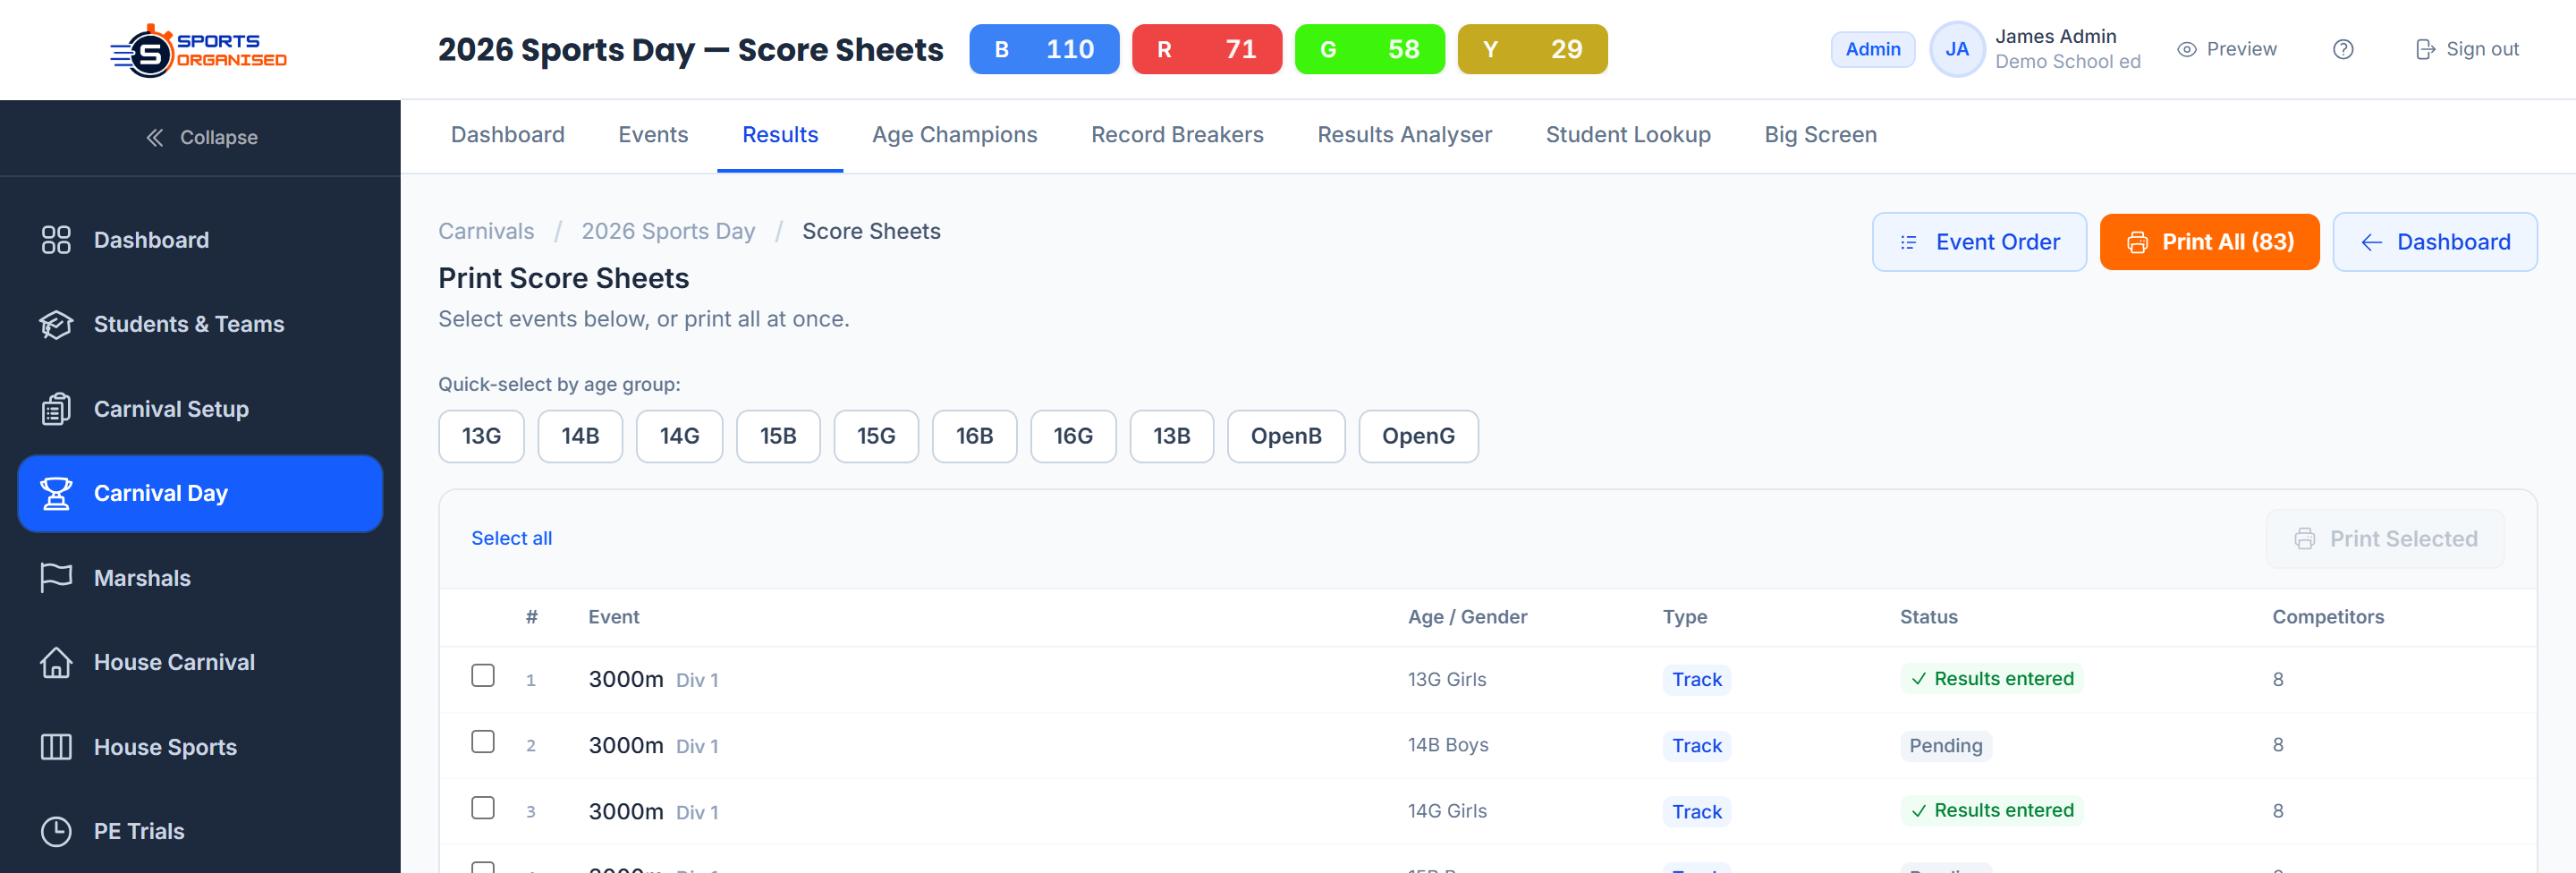
Task: Click the 2026 Sports Day breadcrumb
Action: coord(668,231)
